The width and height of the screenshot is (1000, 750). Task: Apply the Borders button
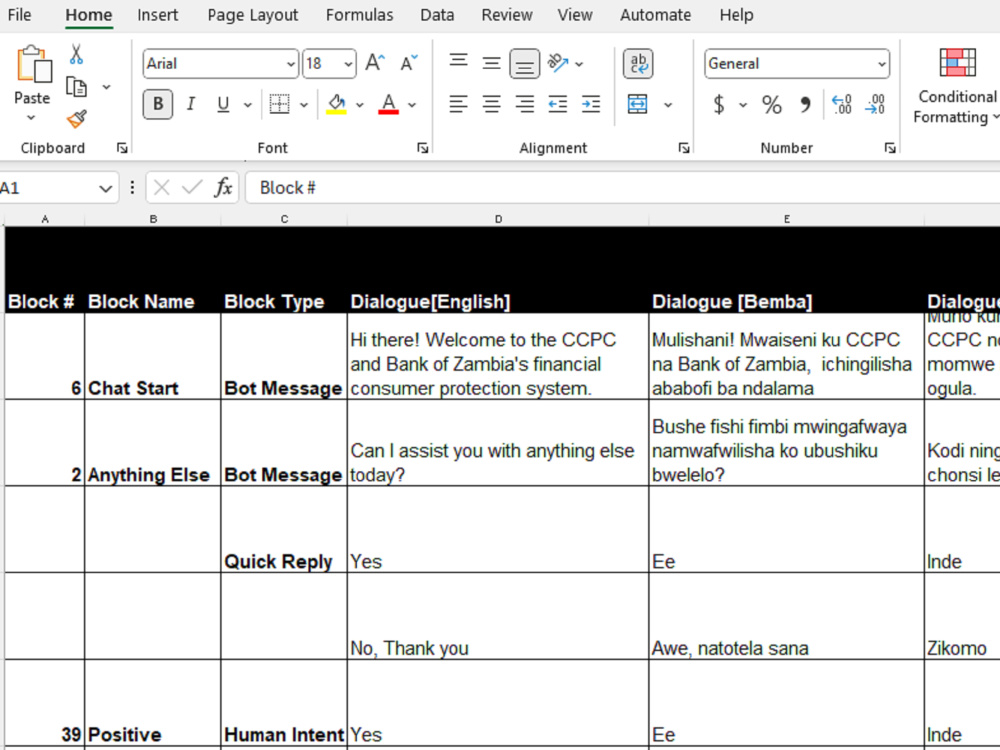tap(279, 104)
